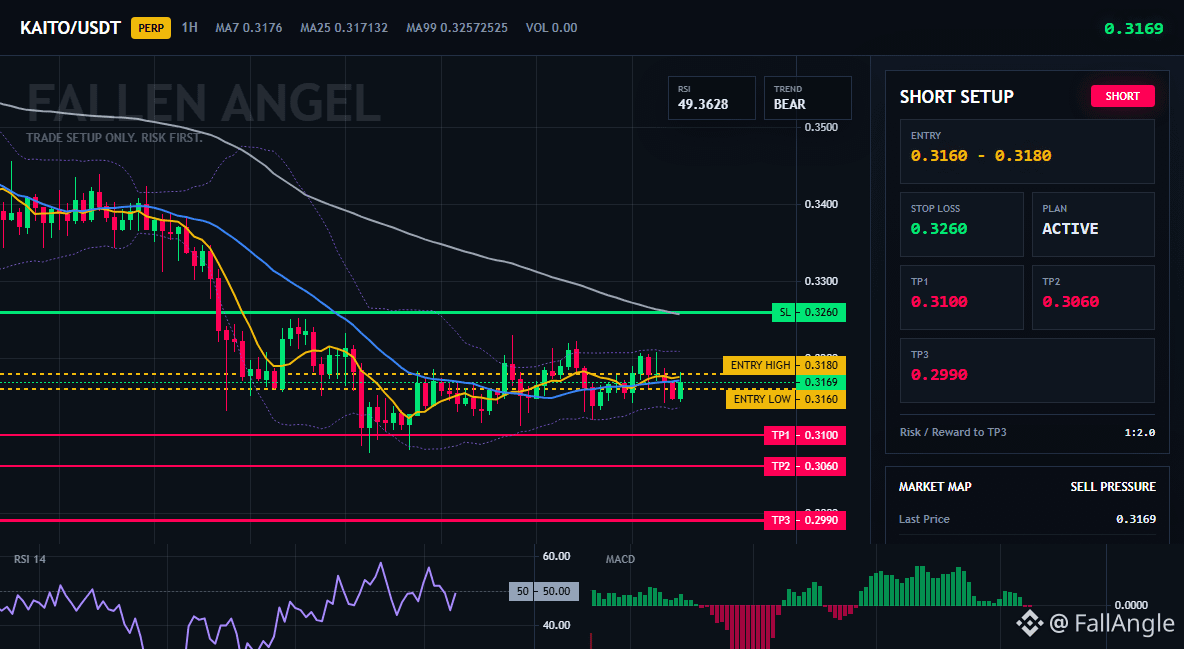Click the VOL 0.00 readout

pos(551,28)
